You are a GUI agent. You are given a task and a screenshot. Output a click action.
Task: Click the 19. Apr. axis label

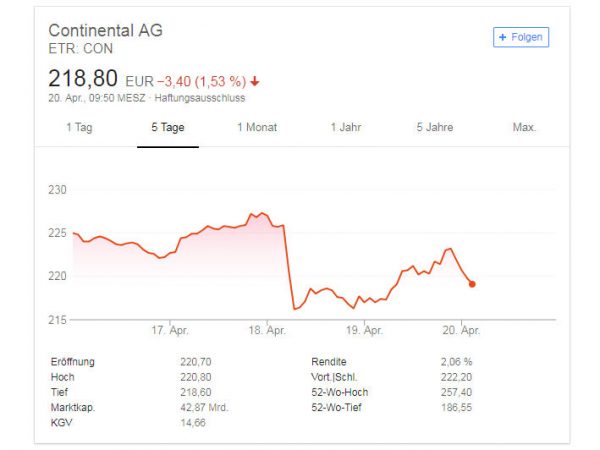click(x=364, y=330)
